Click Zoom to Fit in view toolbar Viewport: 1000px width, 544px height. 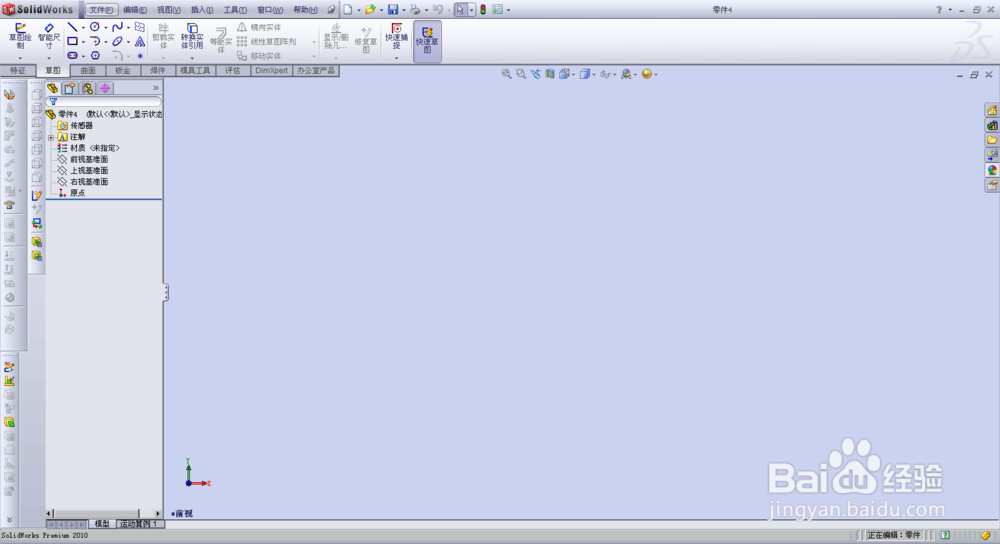[506, 74]
